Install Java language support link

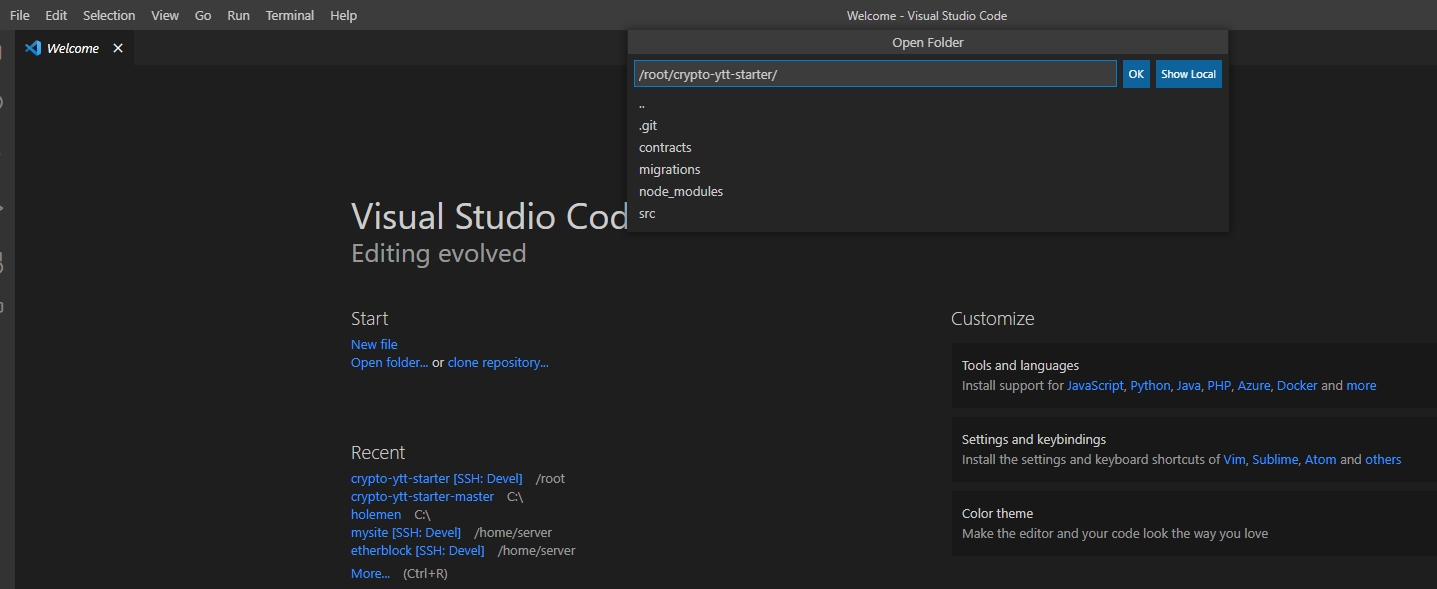pyautogui.click(x=1188, y=385)
